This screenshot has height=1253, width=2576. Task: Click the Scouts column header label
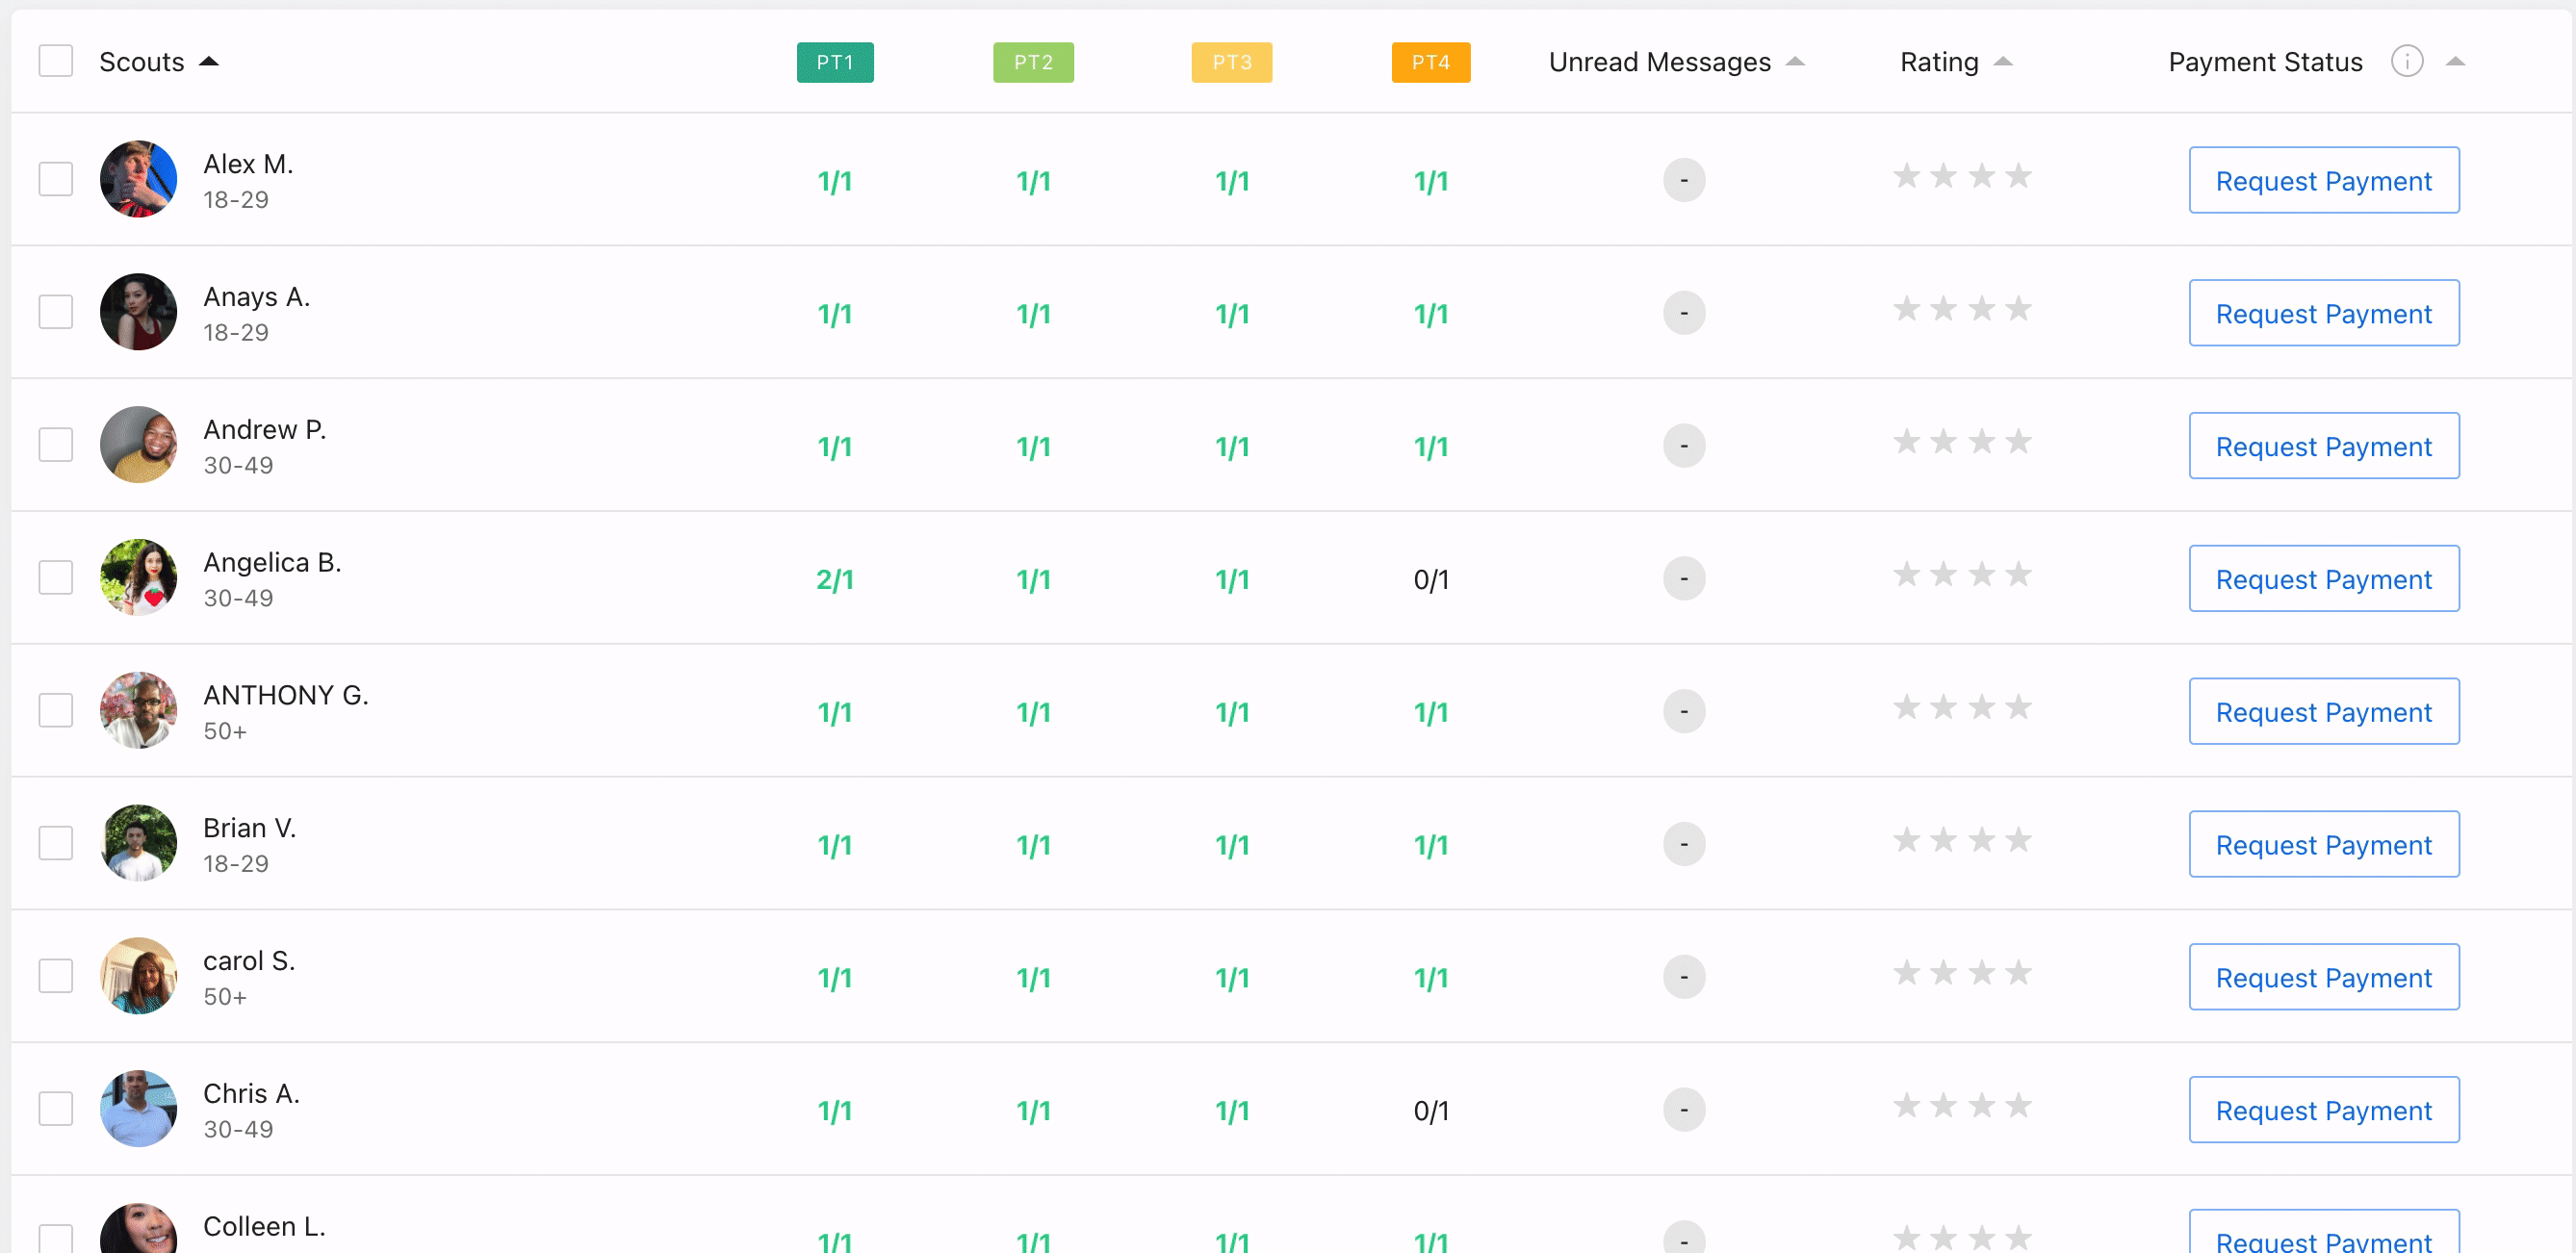point(142,62)
